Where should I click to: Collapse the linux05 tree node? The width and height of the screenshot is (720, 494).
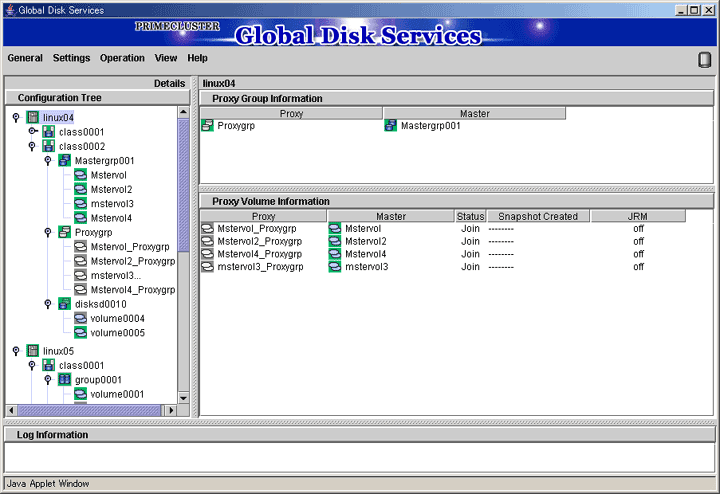pyautogui.click(x=16, y=351)
